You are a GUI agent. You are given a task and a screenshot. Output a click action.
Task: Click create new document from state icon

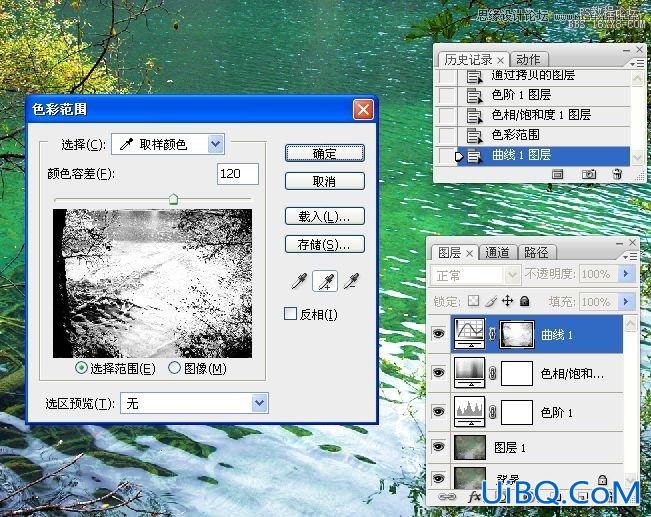(558, 174)
